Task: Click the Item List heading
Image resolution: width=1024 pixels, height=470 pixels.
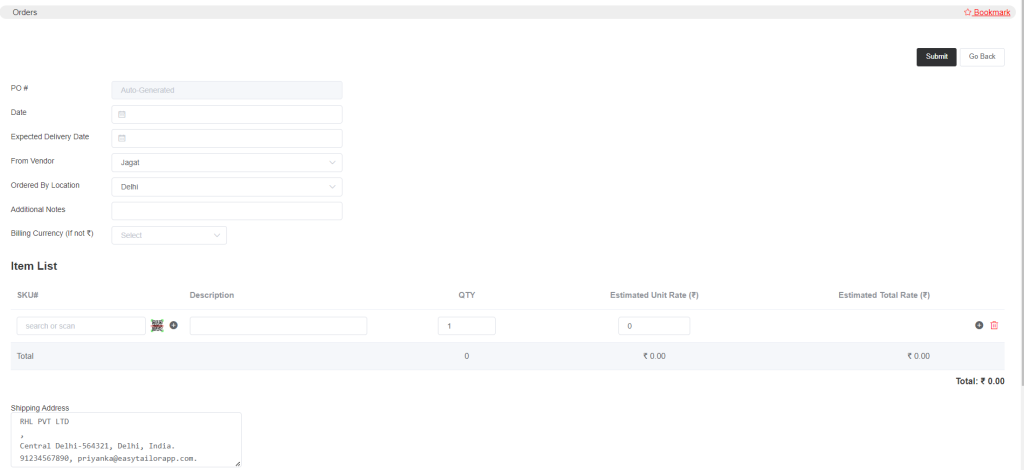Action: tap(34, 266)
